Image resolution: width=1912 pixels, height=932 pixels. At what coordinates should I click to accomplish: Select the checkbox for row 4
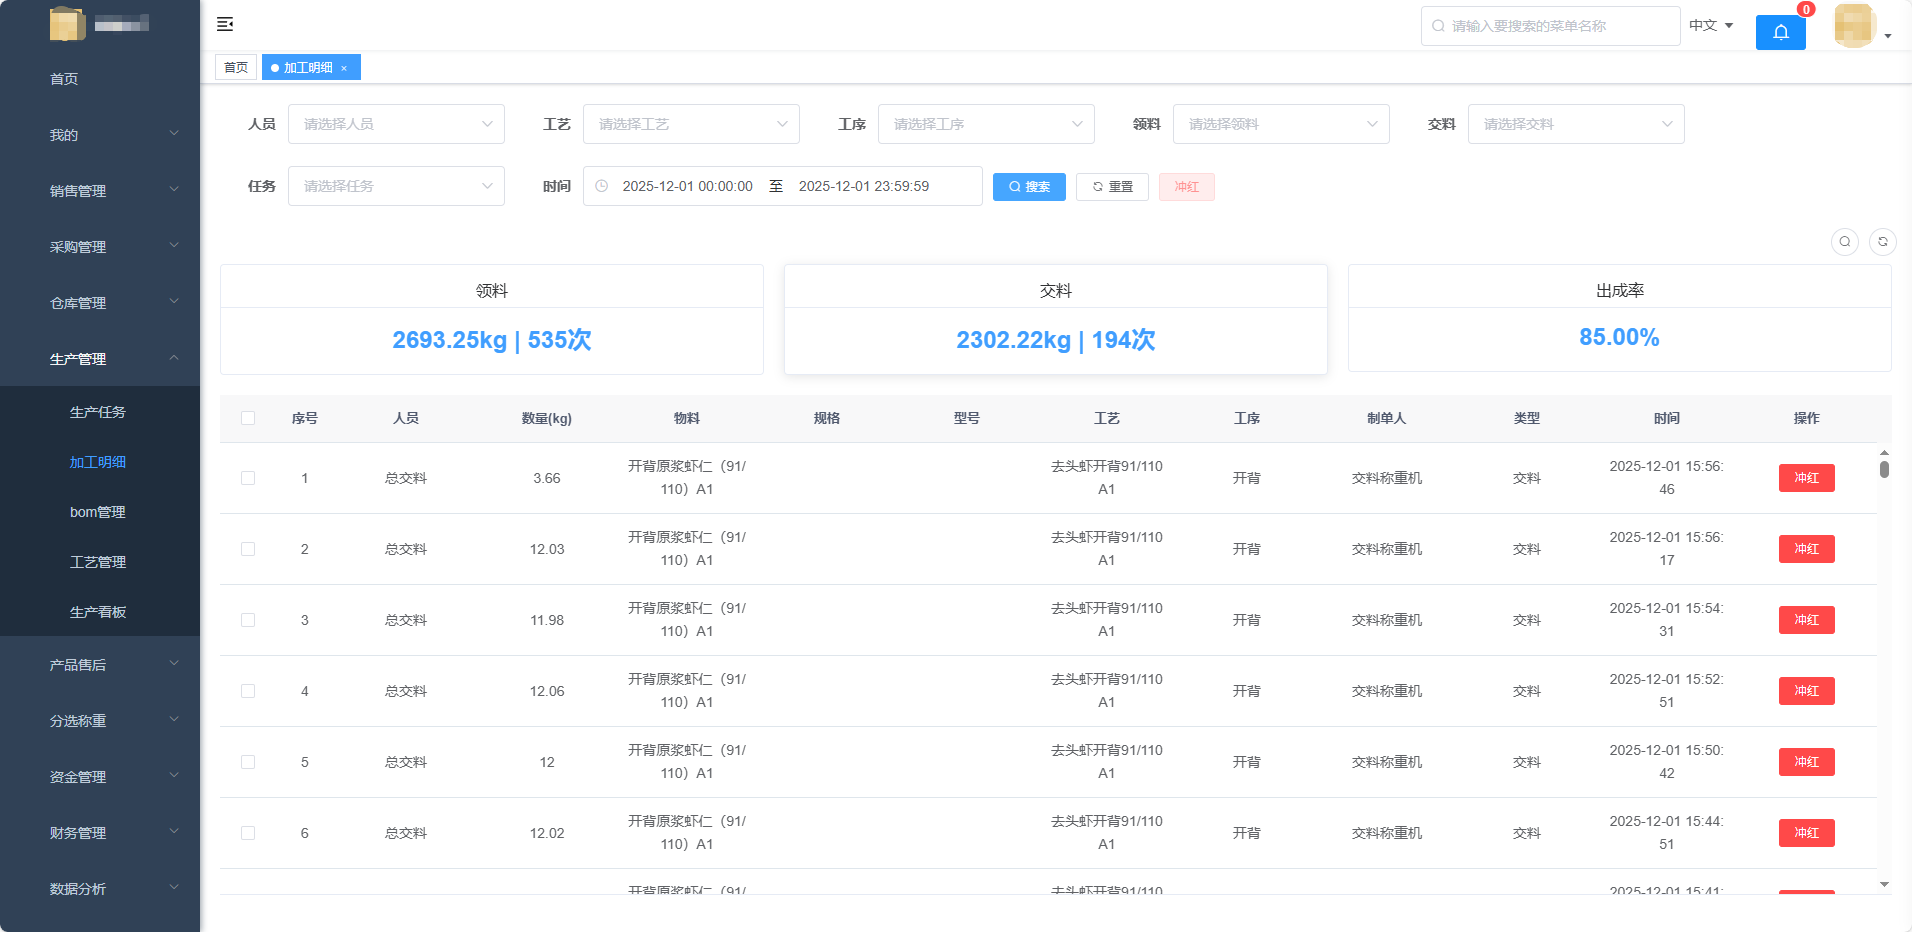248,691
